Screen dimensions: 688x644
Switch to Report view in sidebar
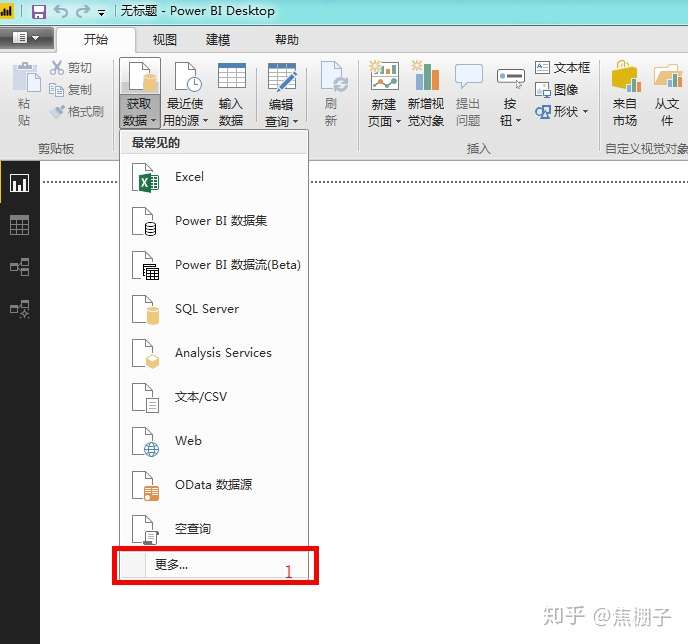tap(20, 183)
